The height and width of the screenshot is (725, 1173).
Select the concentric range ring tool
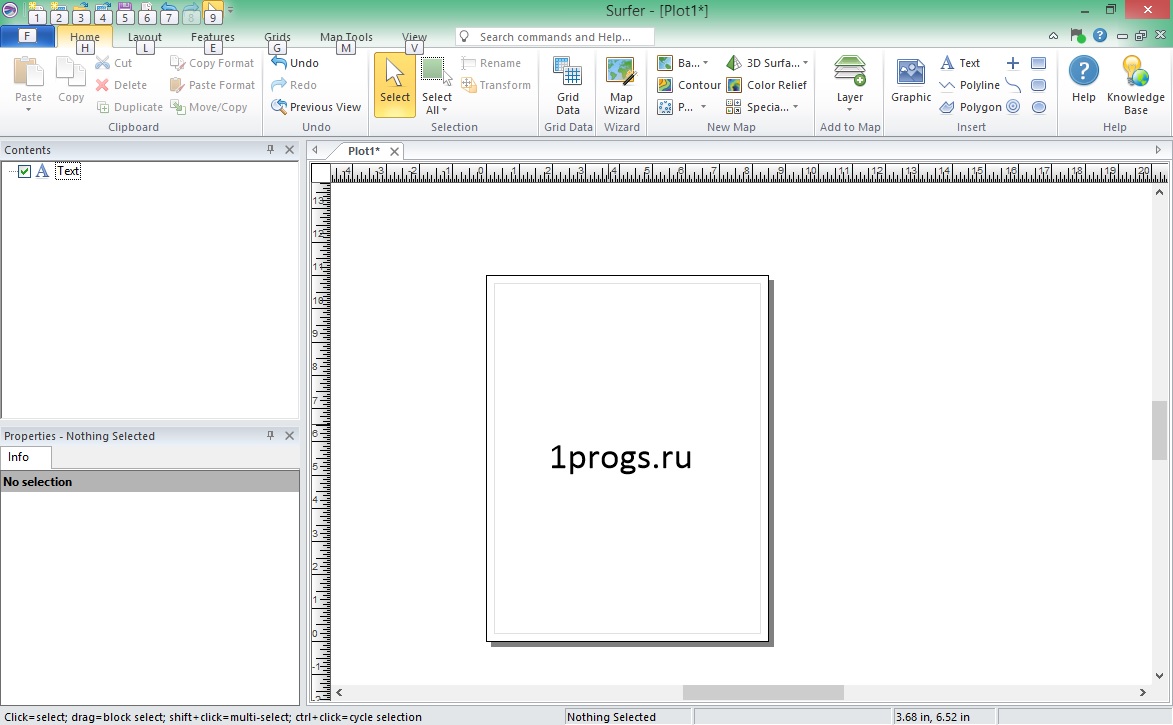click(x=1013, y=107)
